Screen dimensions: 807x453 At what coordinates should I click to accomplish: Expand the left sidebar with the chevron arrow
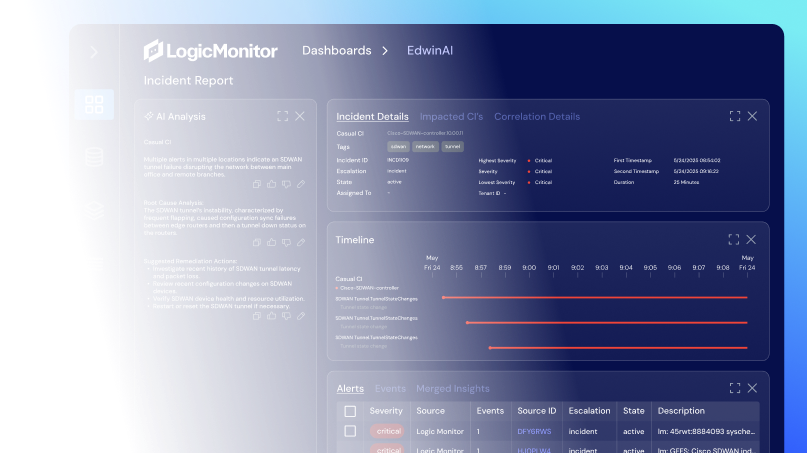click(x=94, y=52)
